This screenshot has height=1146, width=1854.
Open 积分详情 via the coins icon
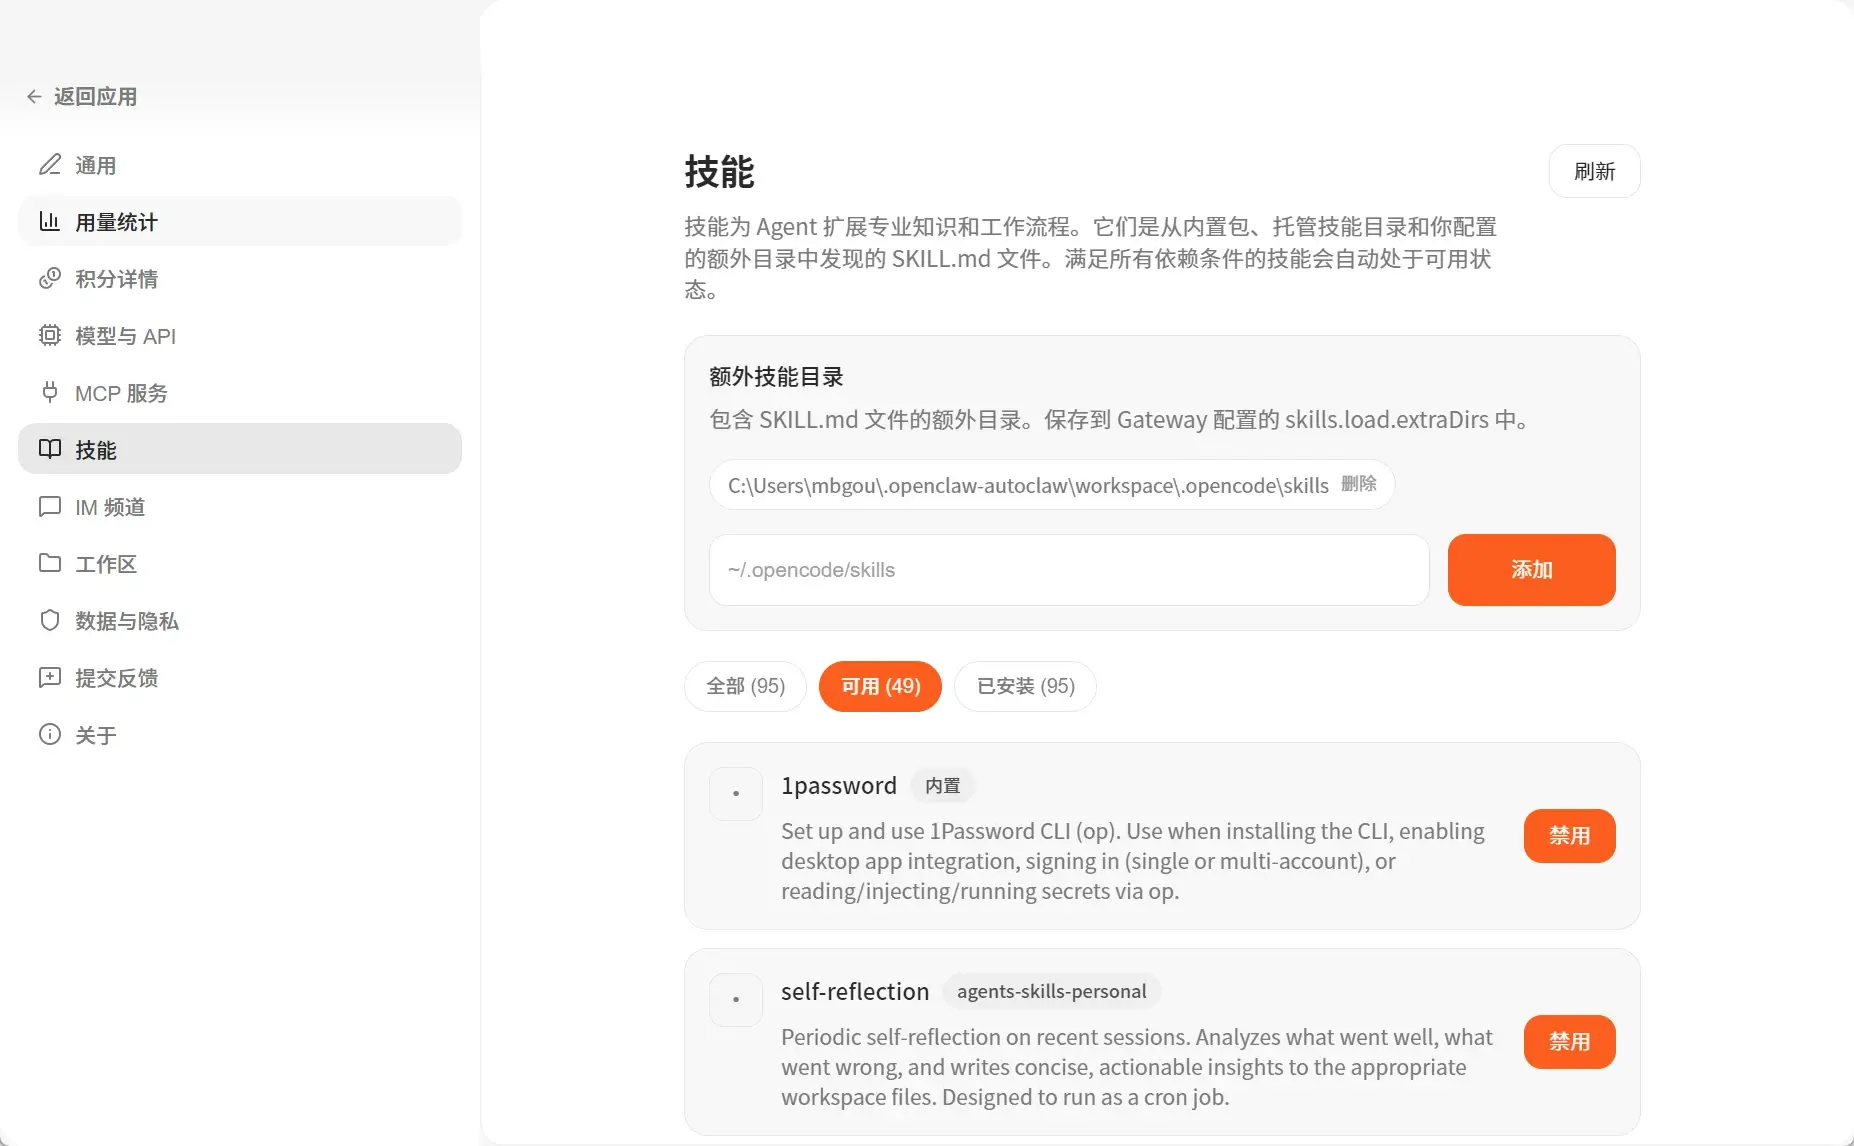pos(50,279)
